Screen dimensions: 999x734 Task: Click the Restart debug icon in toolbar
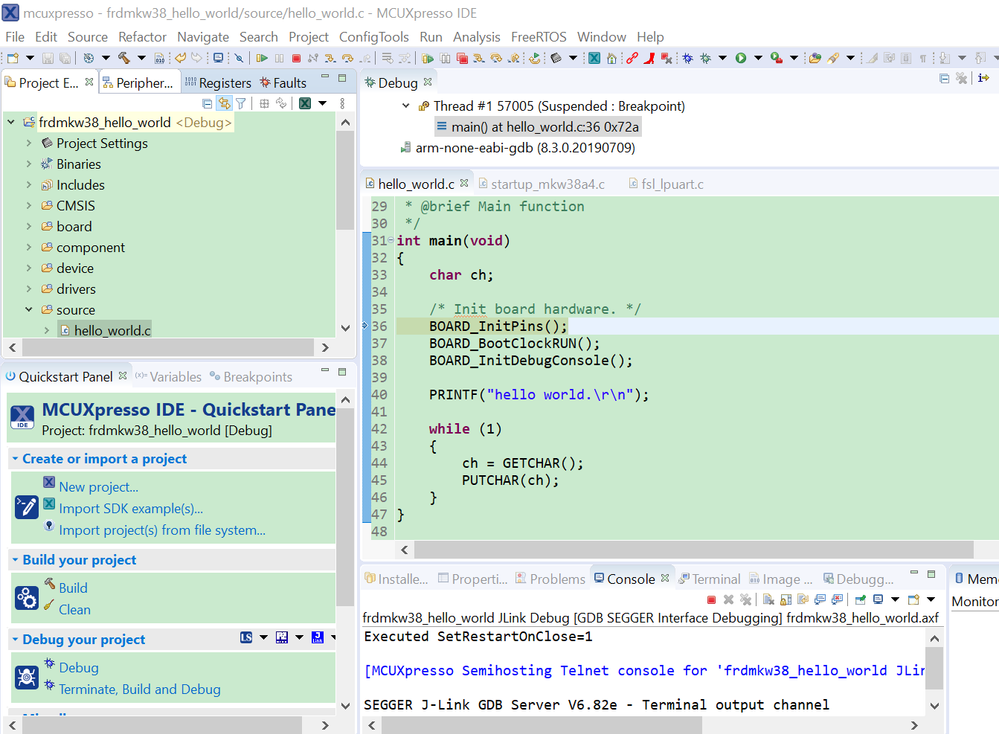[534, 58]
